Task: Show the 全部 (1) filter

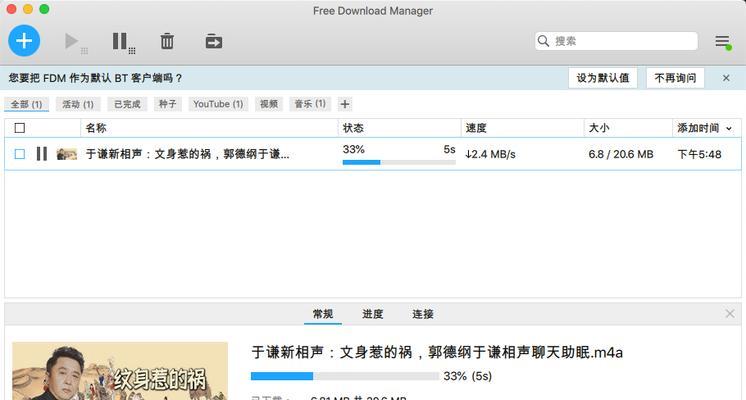Action: (x=27, y=104)
